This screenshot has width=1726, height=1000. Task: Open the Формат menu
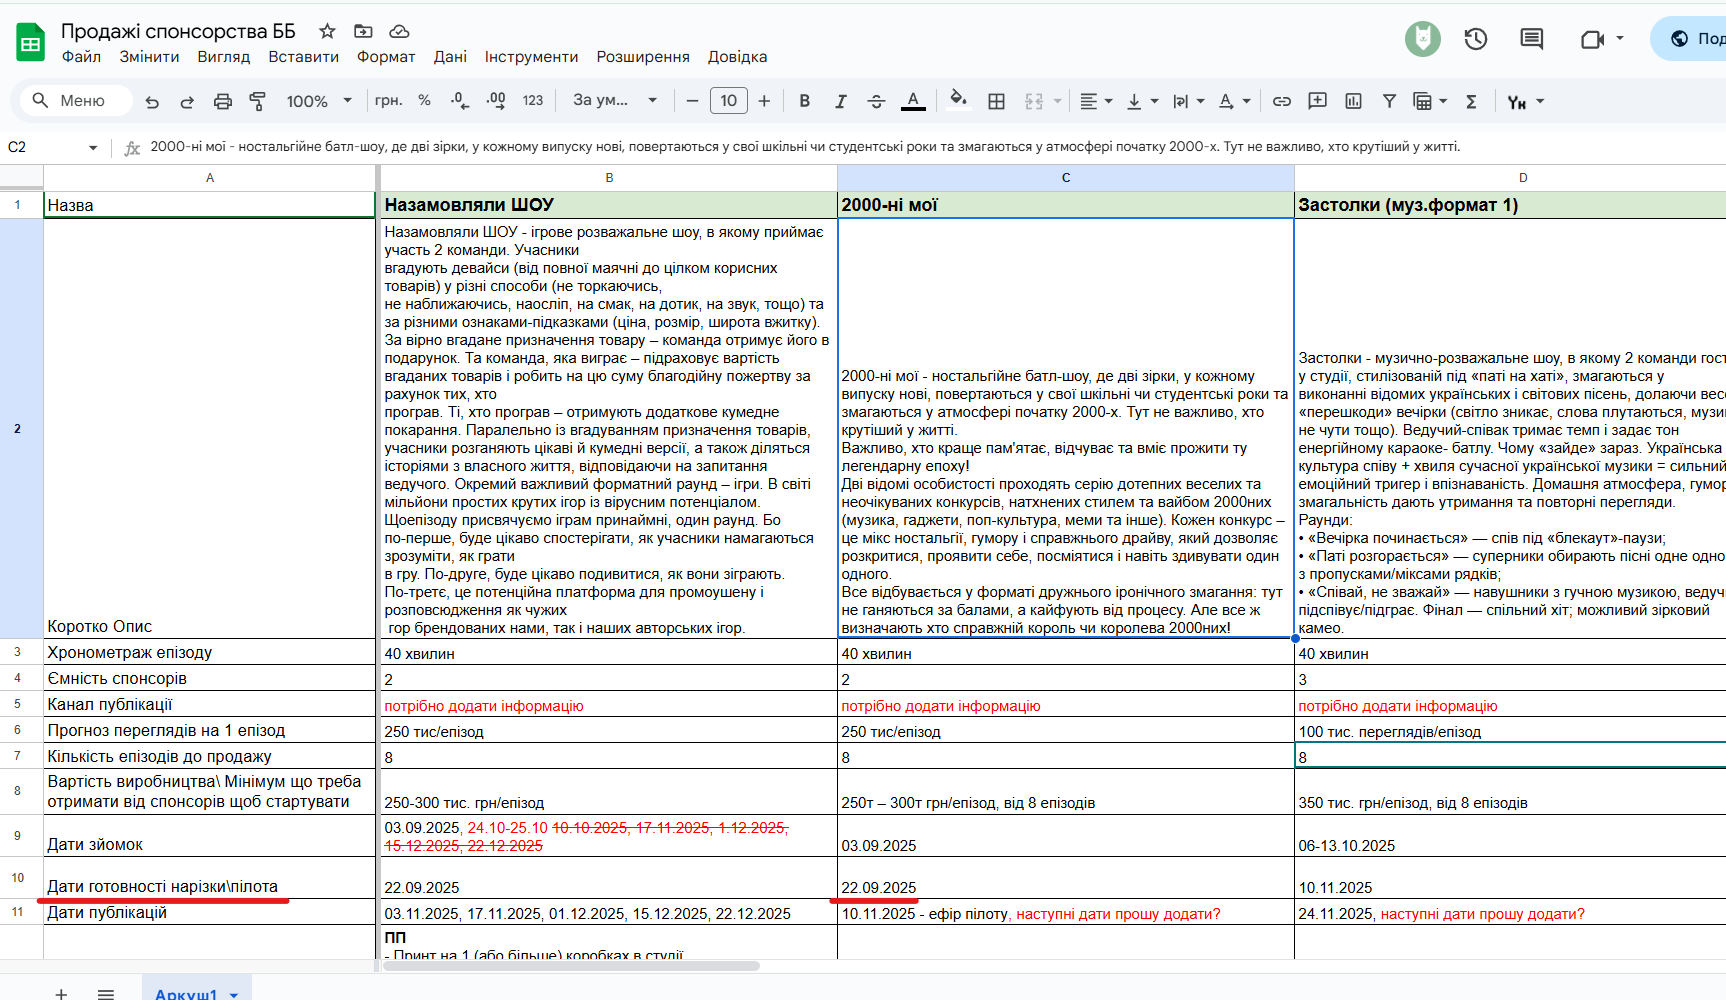[385, 57]
